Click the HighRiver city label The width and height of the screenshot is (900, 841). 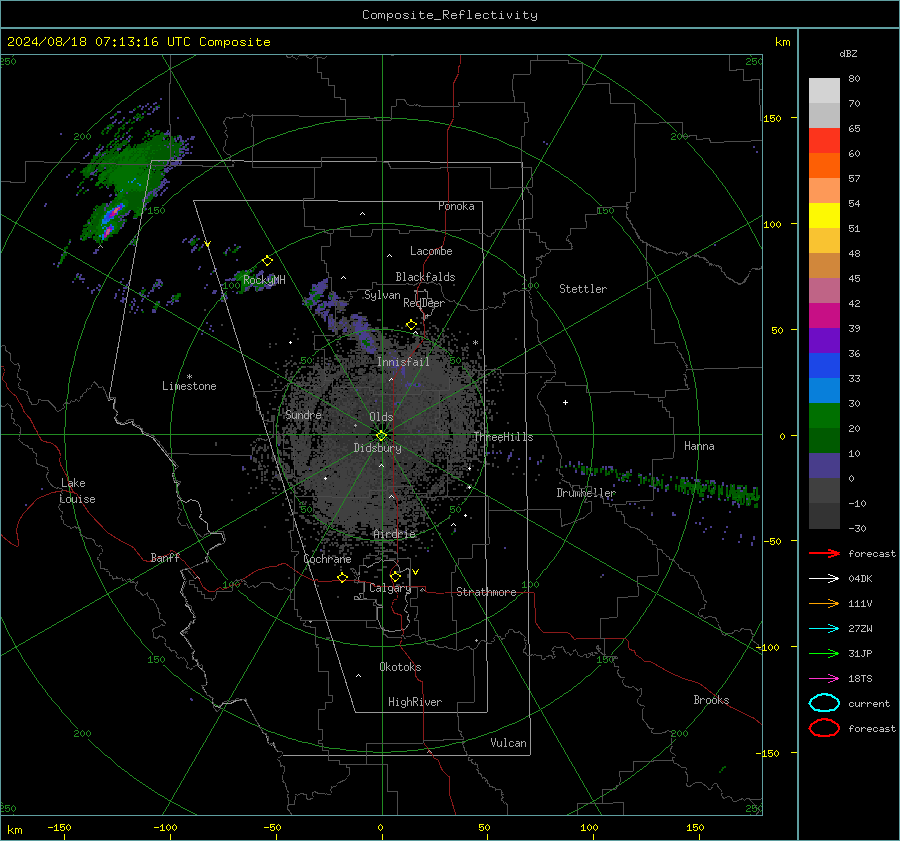(415, 702)
